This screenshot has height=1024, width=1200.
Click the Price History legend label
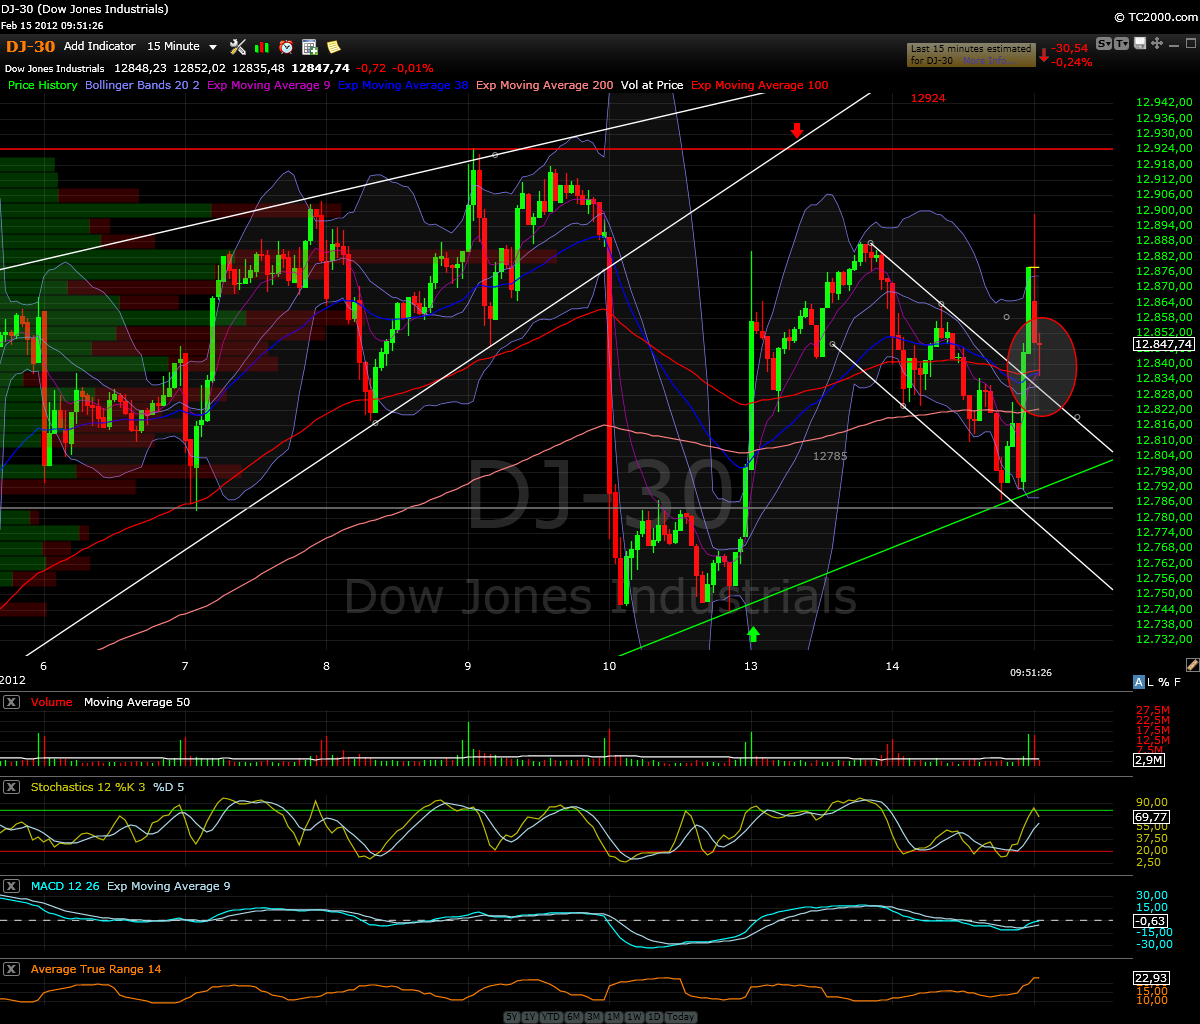point(43,85)
